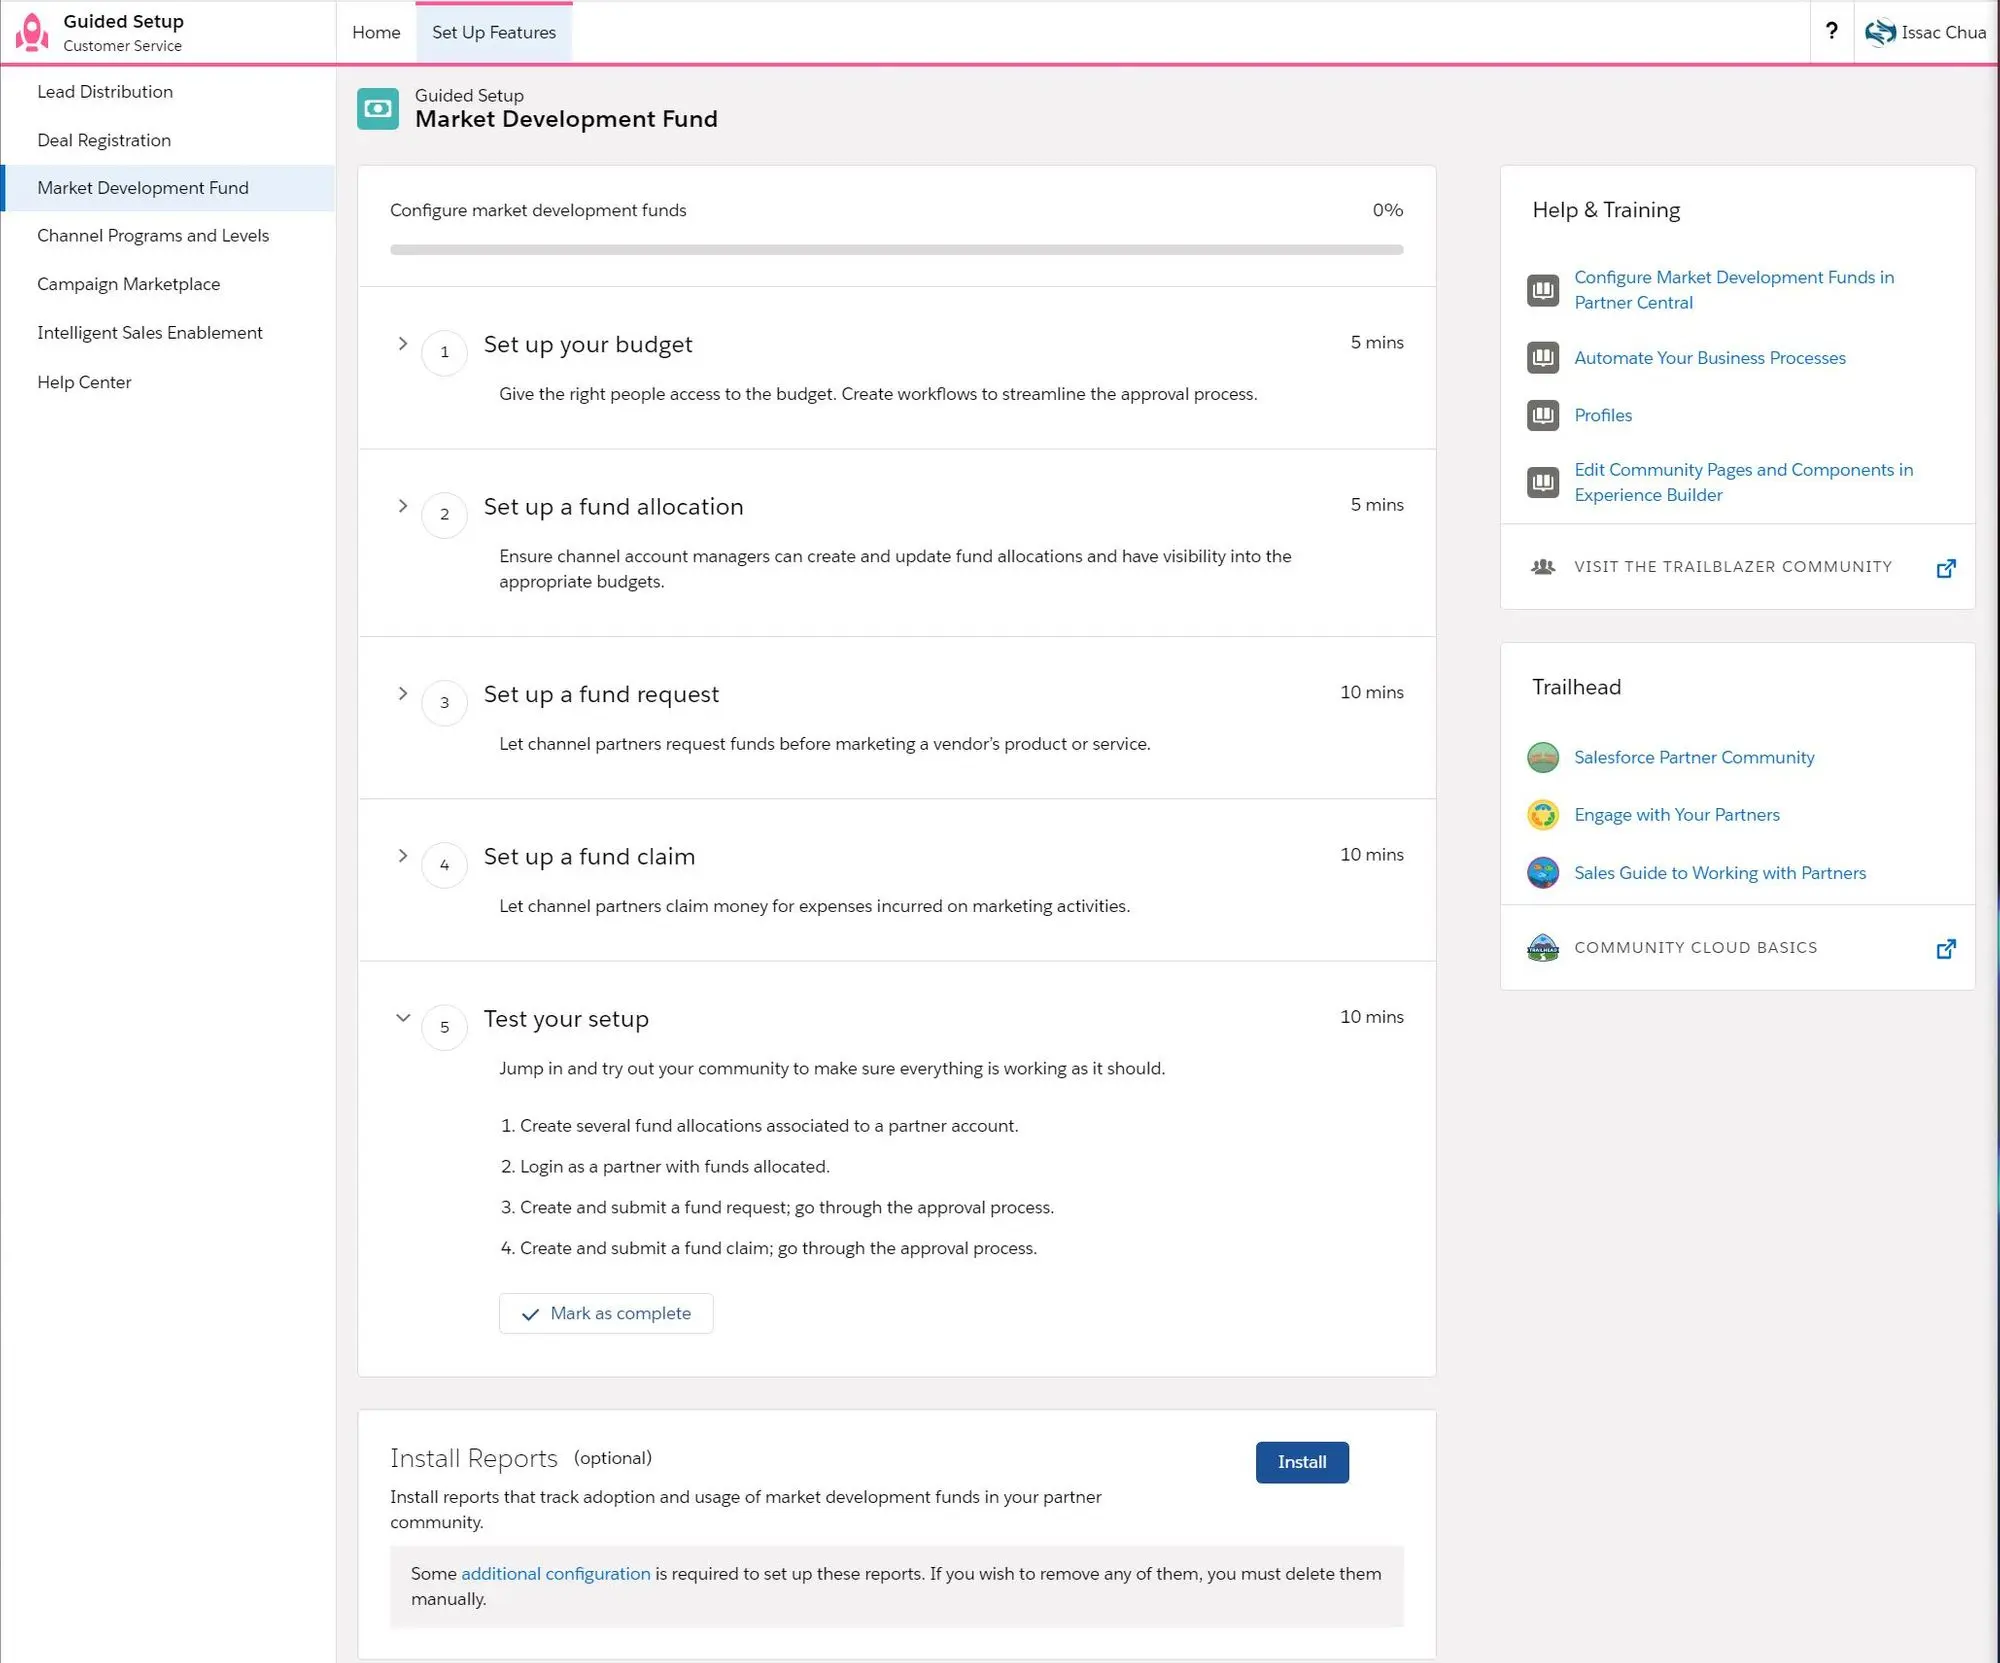Image resolution: width=2000 pixels, height=1663 pixels.
Task: Collapse the Test your setup step
Action: click(402, 1018)
